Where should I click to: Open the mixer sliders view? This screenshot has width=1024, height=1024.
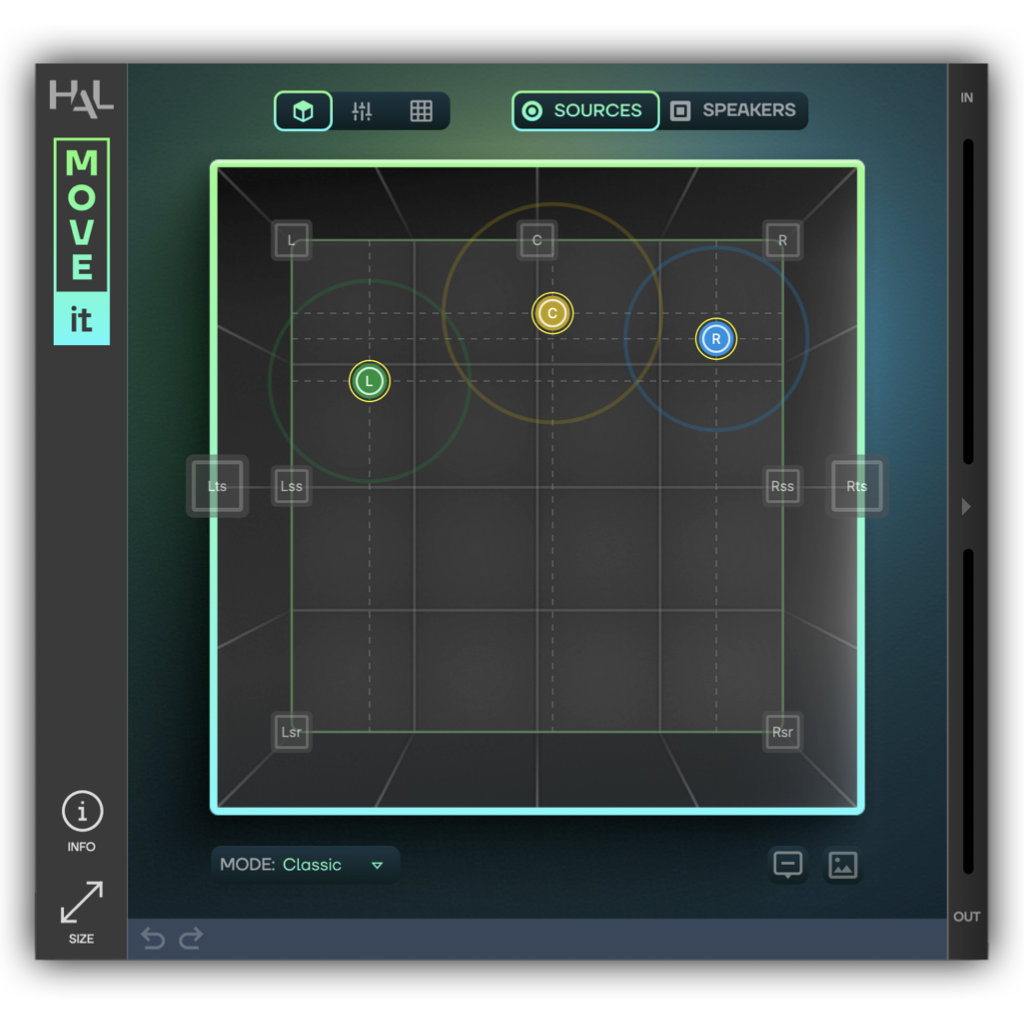click(362, 111)
